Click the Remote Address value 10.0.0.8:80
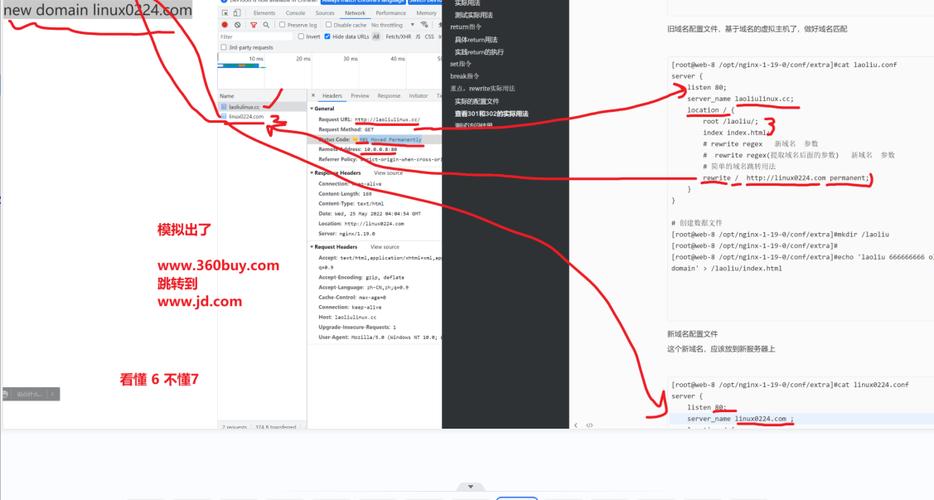934x500 pixels. tap(381, 150)
